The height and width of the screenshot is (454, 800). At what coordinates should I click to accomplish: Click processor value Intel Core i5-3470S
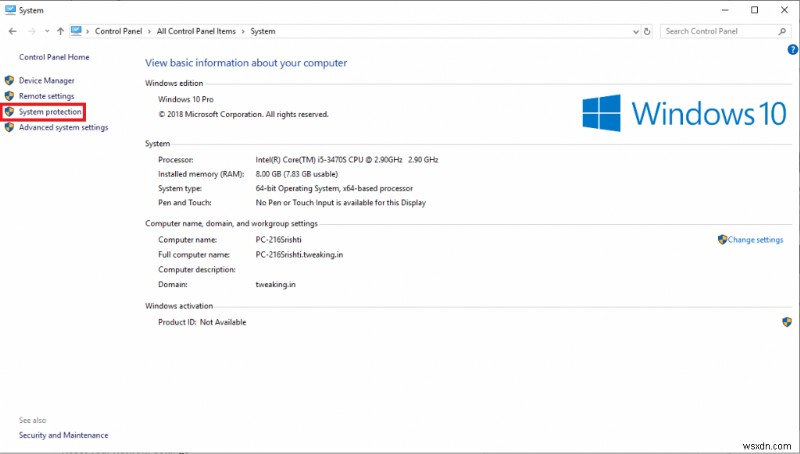(x=346, y=160)
